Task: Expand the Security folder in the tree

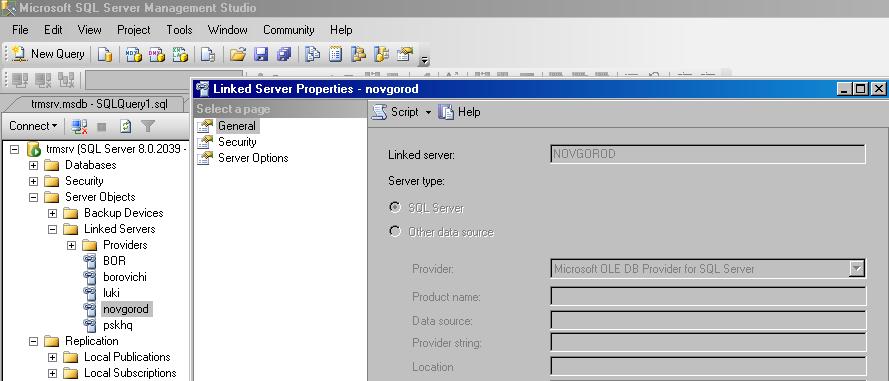Action: pos(33,181)
